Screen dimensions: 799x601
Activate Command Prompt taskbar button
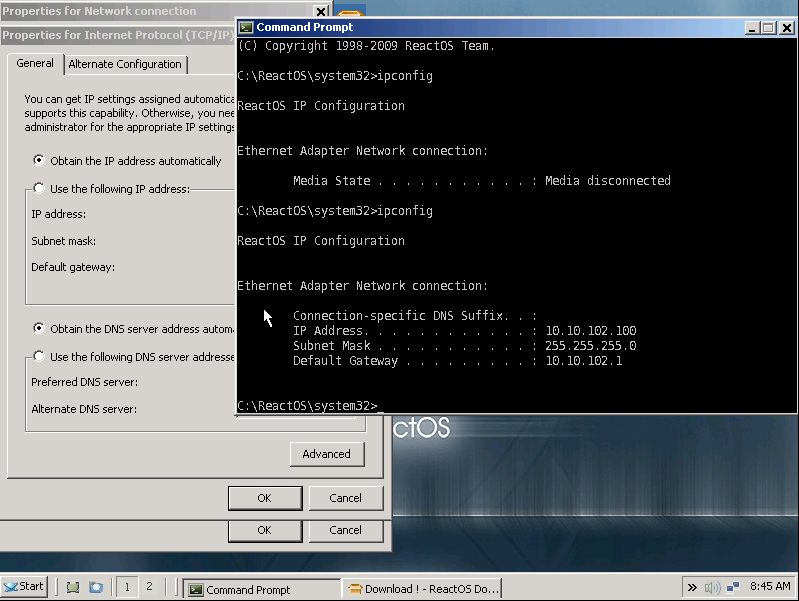point(261,589)
